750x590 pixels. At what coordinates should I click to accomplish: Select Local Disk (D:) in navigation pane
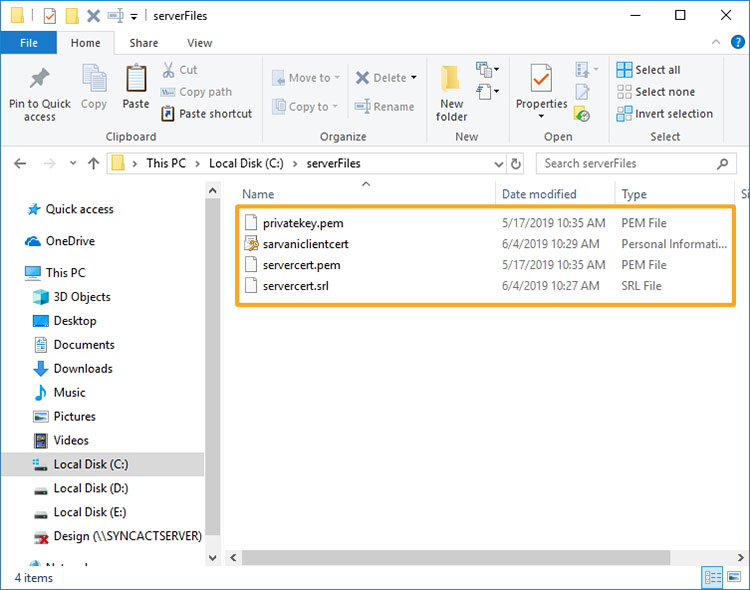[x=90, y=488]
